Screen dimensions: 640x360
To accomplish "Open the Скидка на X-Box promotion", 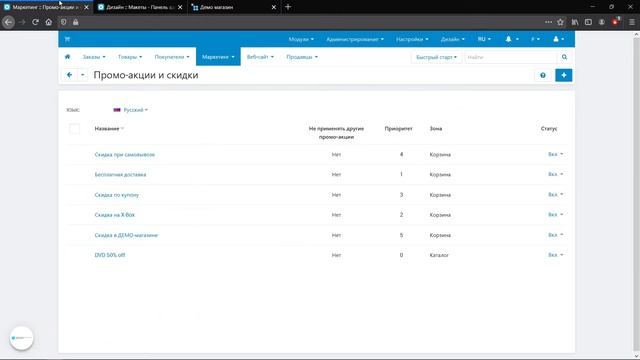I will click(x=114, y=215).
